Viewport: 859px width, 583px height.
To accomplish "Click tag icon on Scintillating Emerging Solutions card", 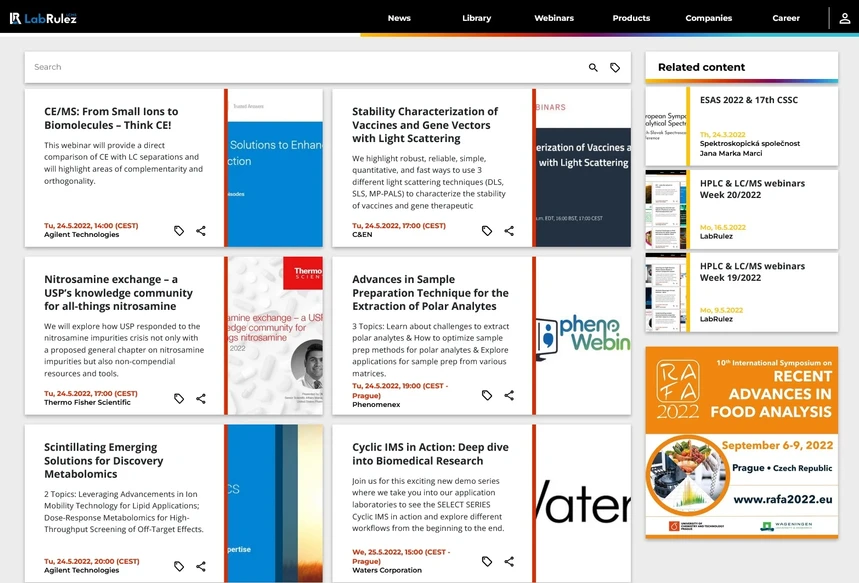I will click(179, 566).
